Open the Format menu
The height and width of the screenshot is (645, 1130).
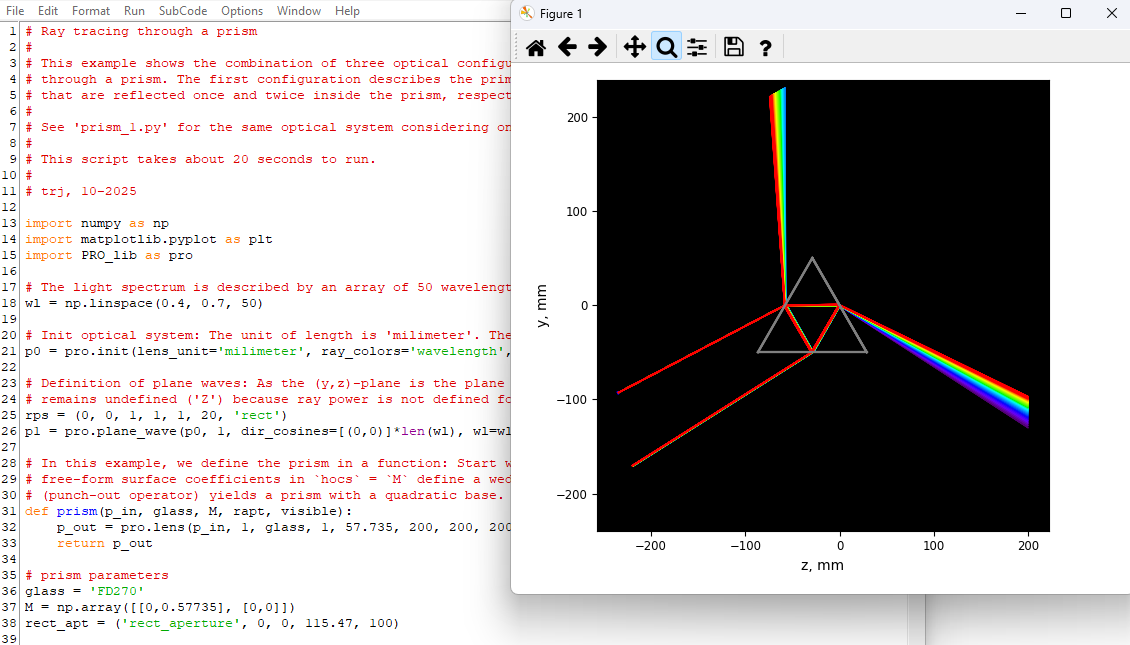(91, 11)
